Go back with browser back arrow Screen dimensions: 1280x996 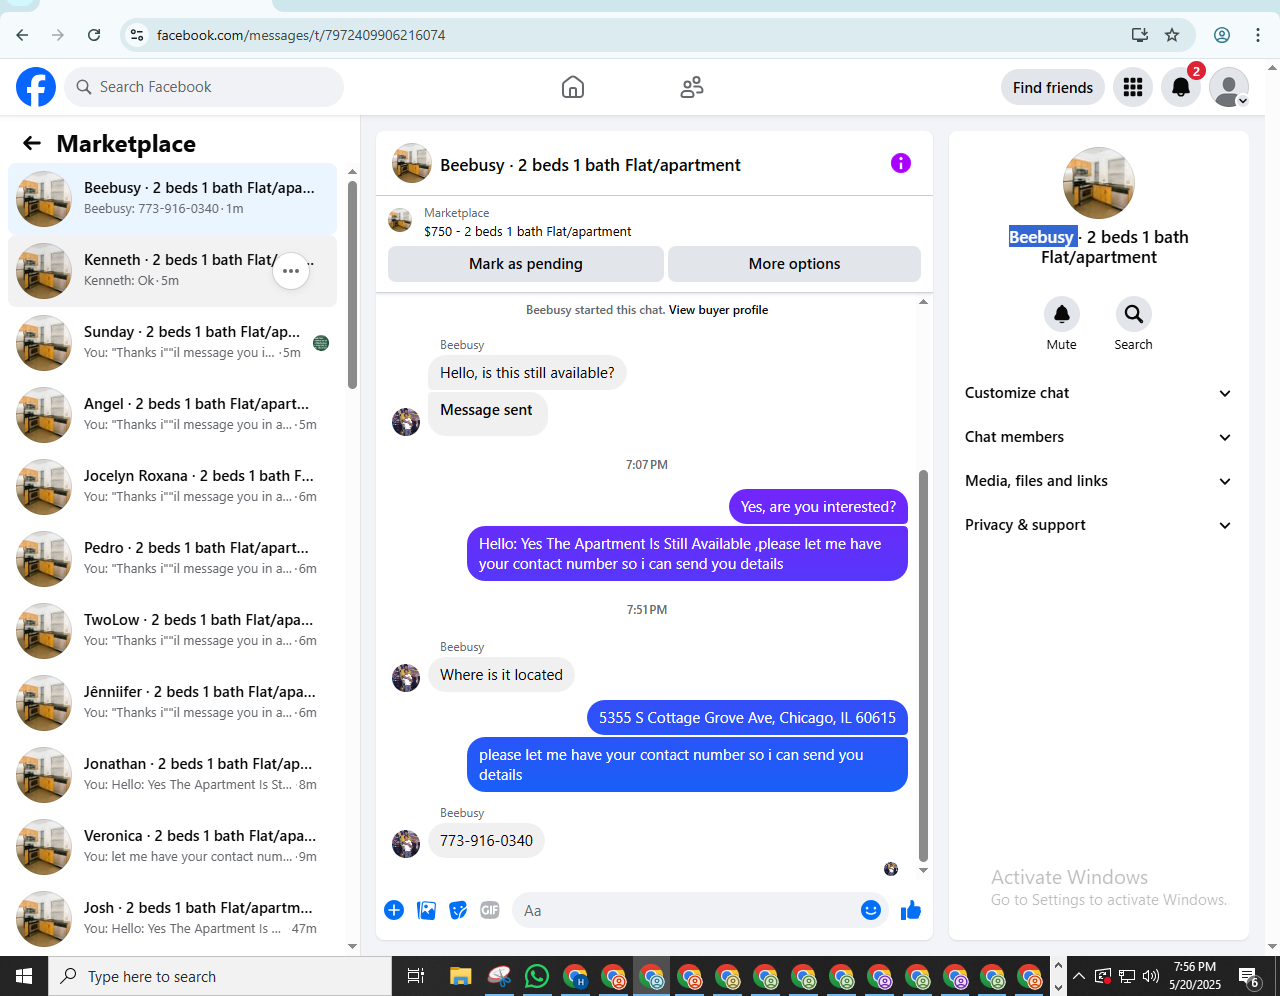[x=22, y=35]
